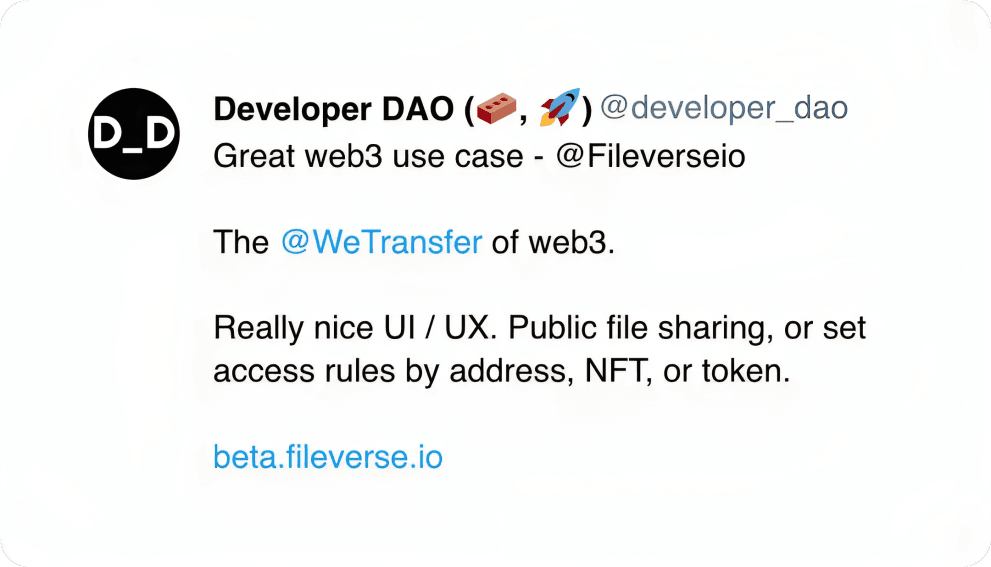This screenshot has width=991, height=567.
Task: Click the 'DAO' word in display name
Action: pos(418,109)
